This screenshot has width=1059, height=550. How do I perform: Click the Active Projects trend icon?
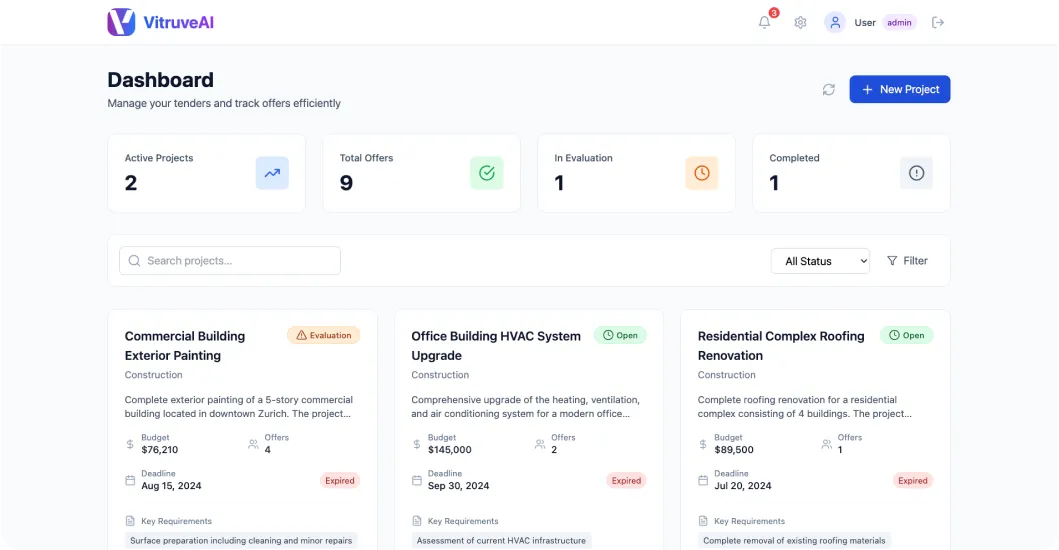click(x=272, y=173)
